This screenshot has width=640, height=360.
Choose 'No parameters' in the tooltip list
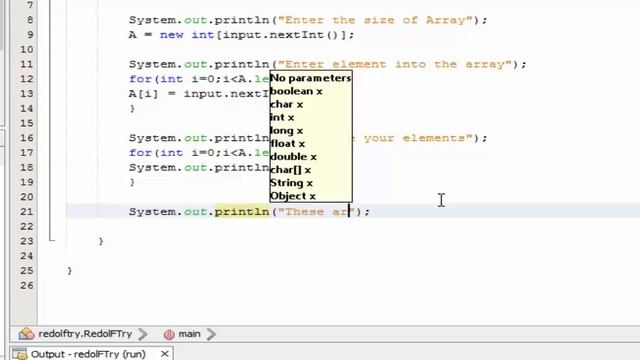click(x=311, y=78)
